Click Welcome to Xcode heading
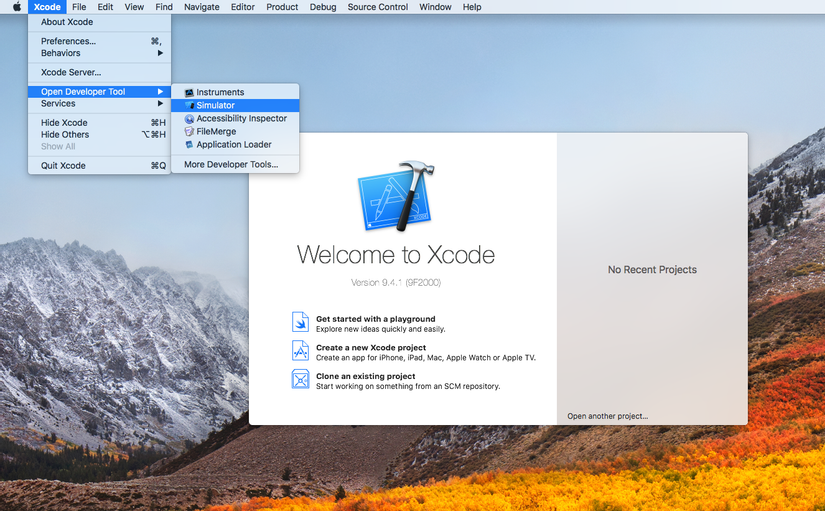Viewport: 825px width, 511px height. [396, 255]
